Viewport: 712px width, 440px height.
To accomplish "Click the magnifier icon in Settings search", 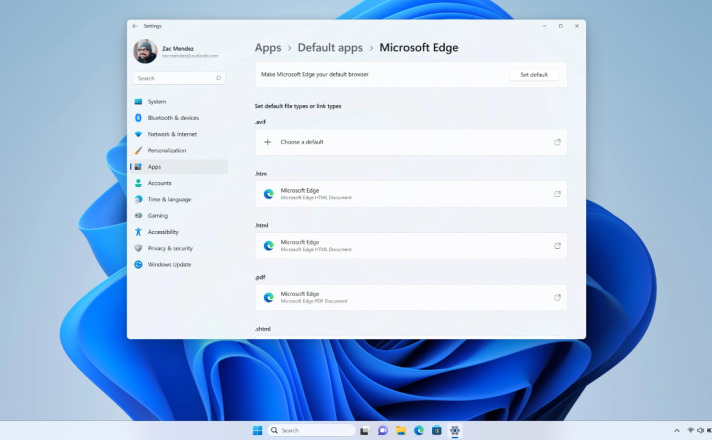I will pos(218,78).
